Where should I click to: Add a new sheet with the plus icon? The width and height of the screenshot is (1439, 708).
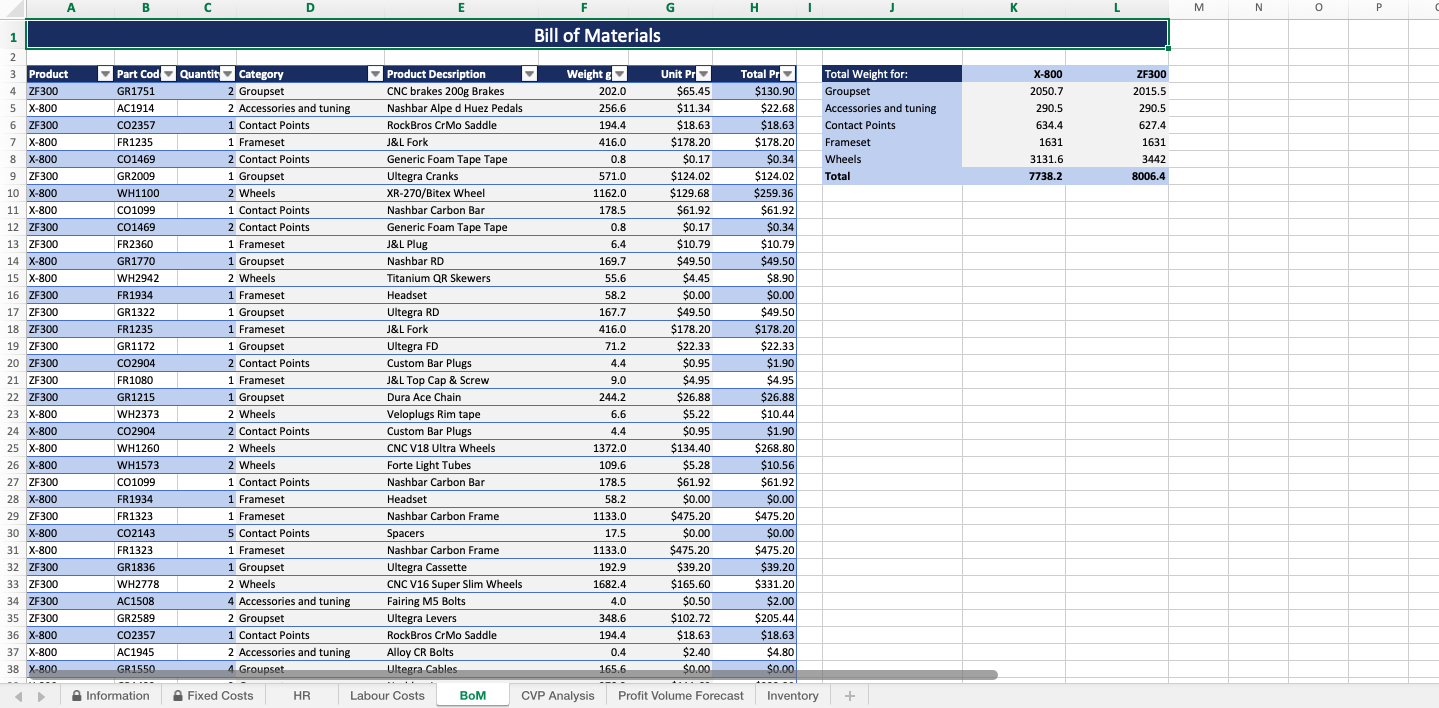tap(849, 695)
